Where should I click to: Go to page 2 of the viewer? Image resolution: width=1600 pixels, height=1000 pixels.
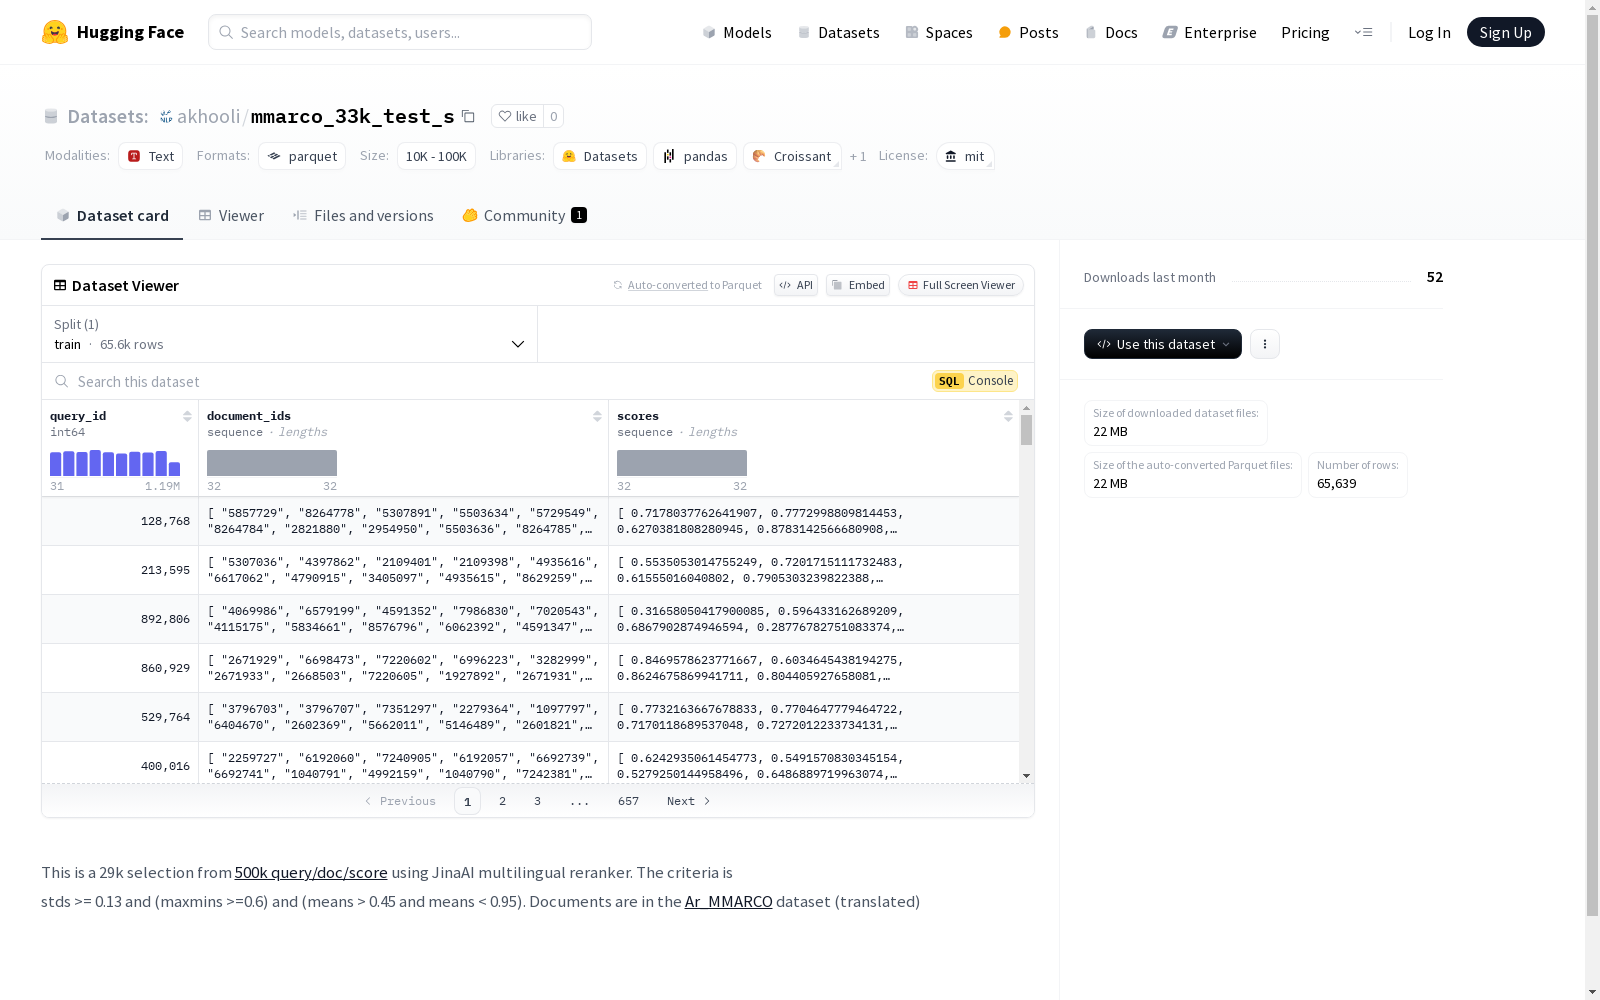coord(502,801)
